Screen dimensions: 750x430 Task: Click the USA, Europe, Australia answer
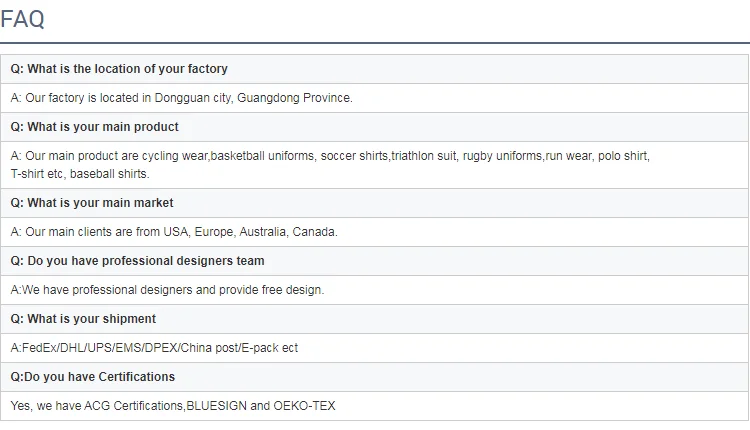[x=174, y=232]
